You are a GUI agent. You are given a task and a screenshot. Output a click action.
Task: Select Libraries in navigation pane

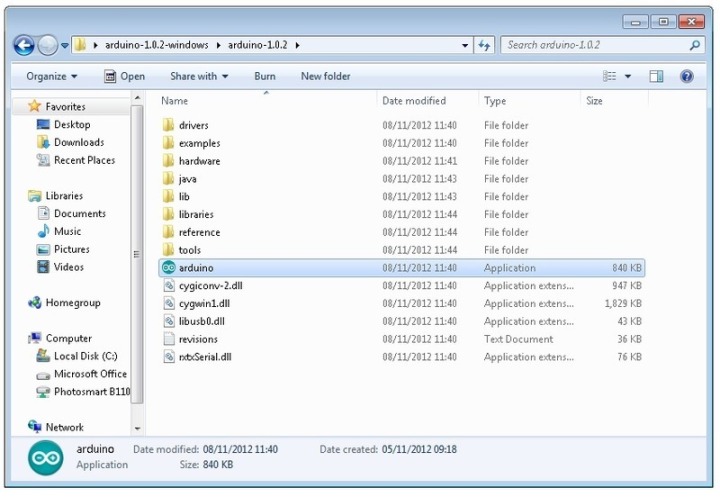click(64, 196)
